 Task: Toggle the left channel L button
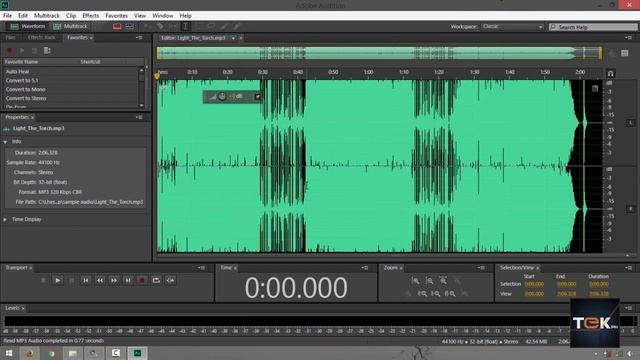(630, 122)
